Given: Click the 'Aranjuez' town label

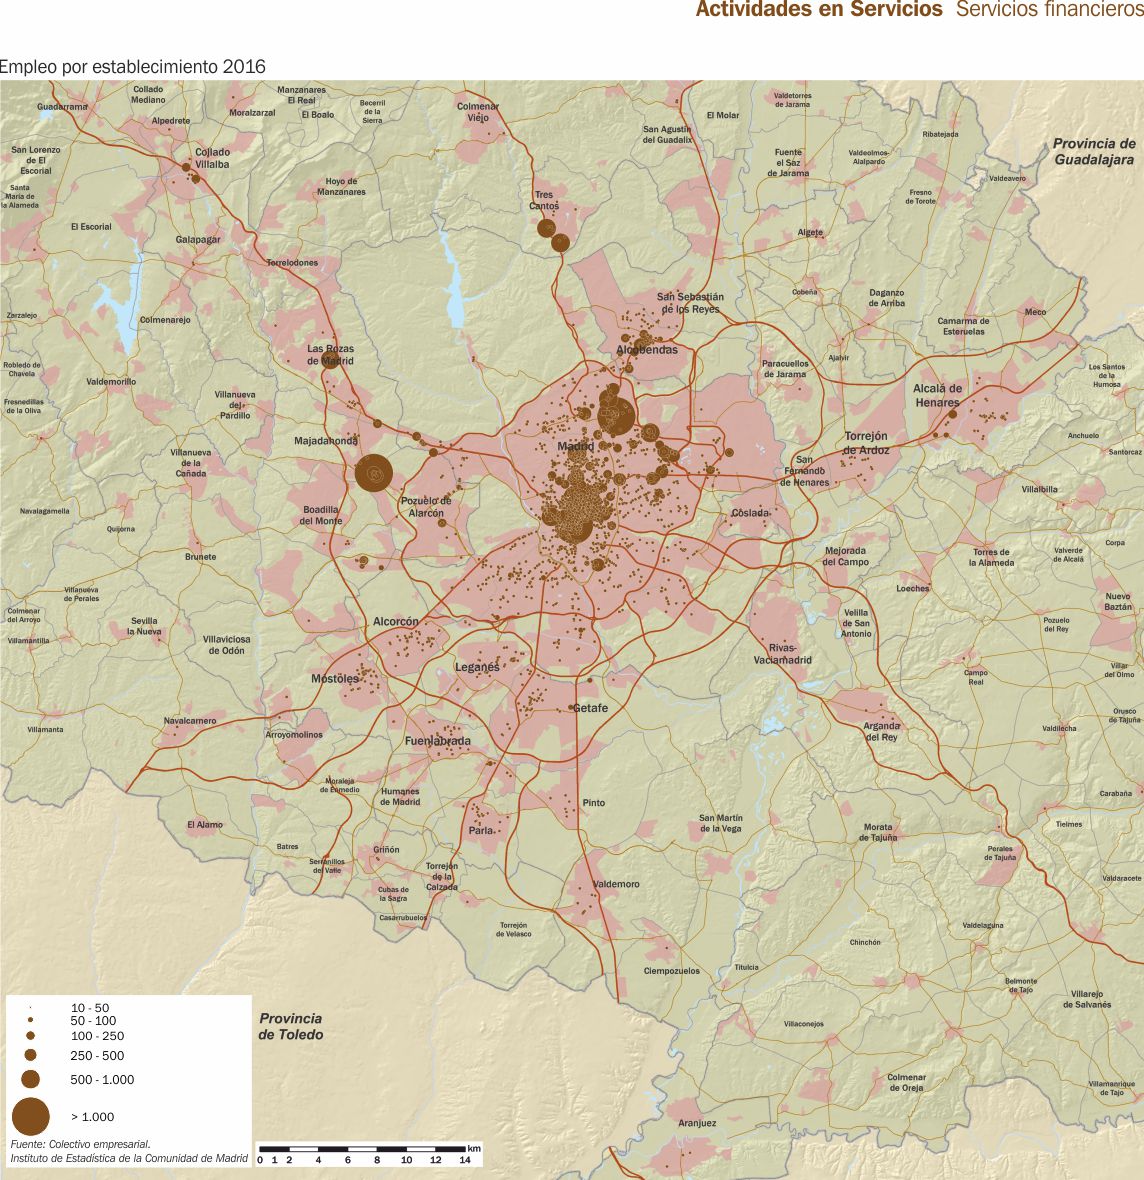Looking at the screenshot, I should pyautogui.click(x=697, y=1123).
